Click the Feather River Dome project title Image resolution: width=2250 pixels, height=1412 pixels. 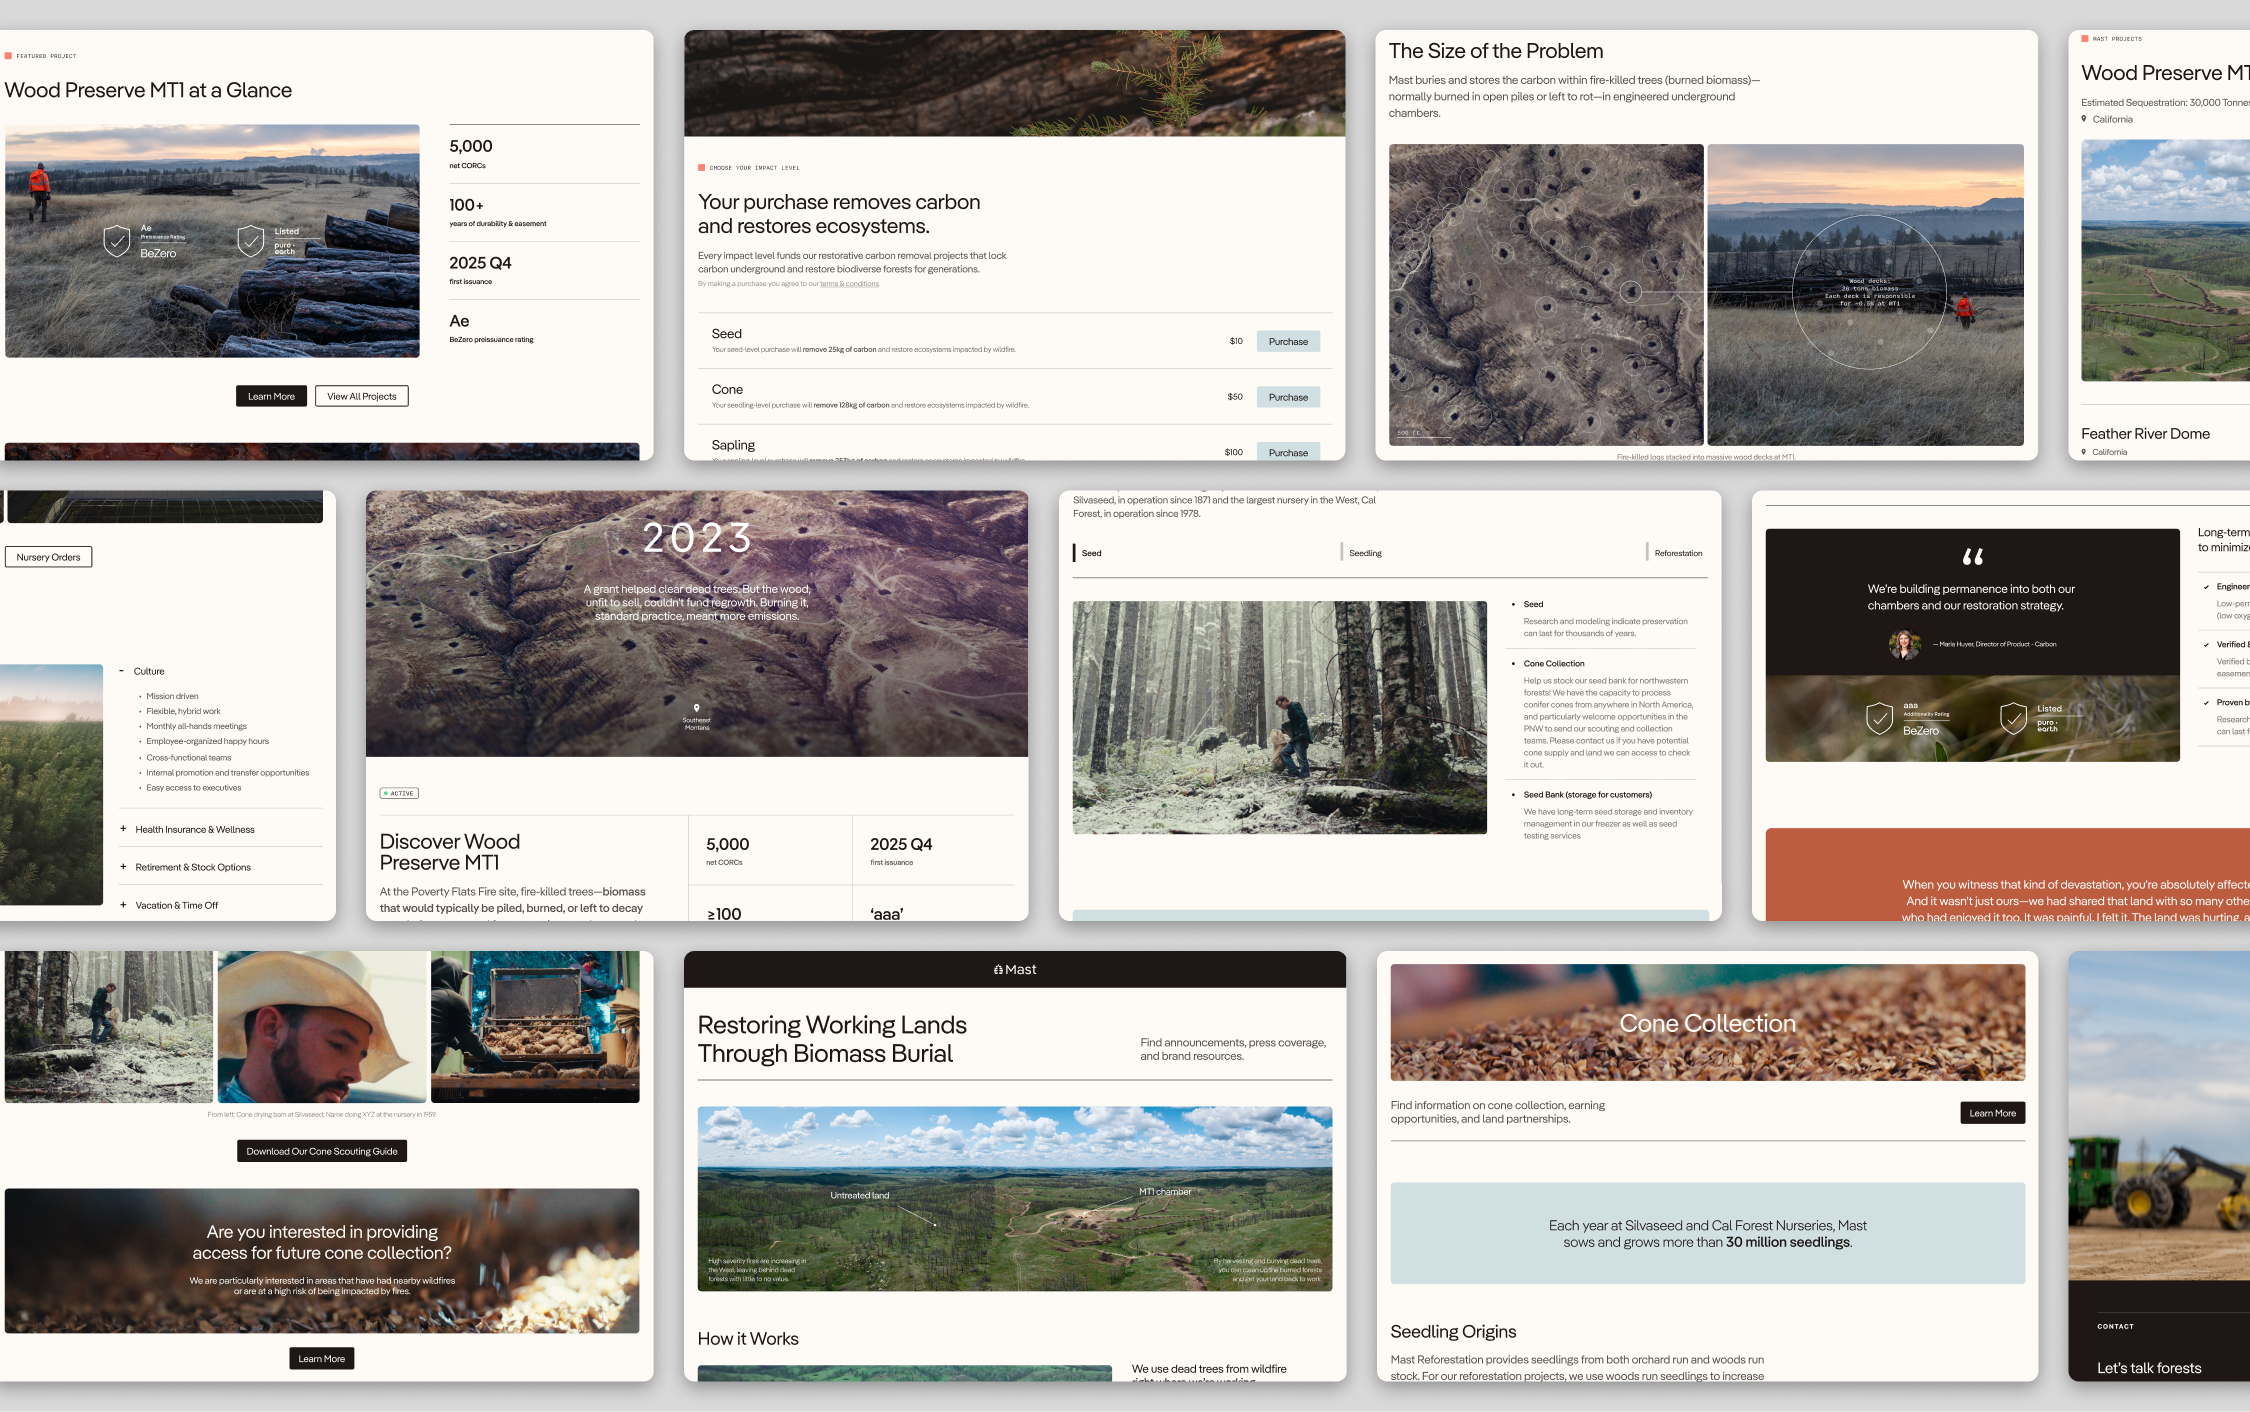pos(2145,433)
